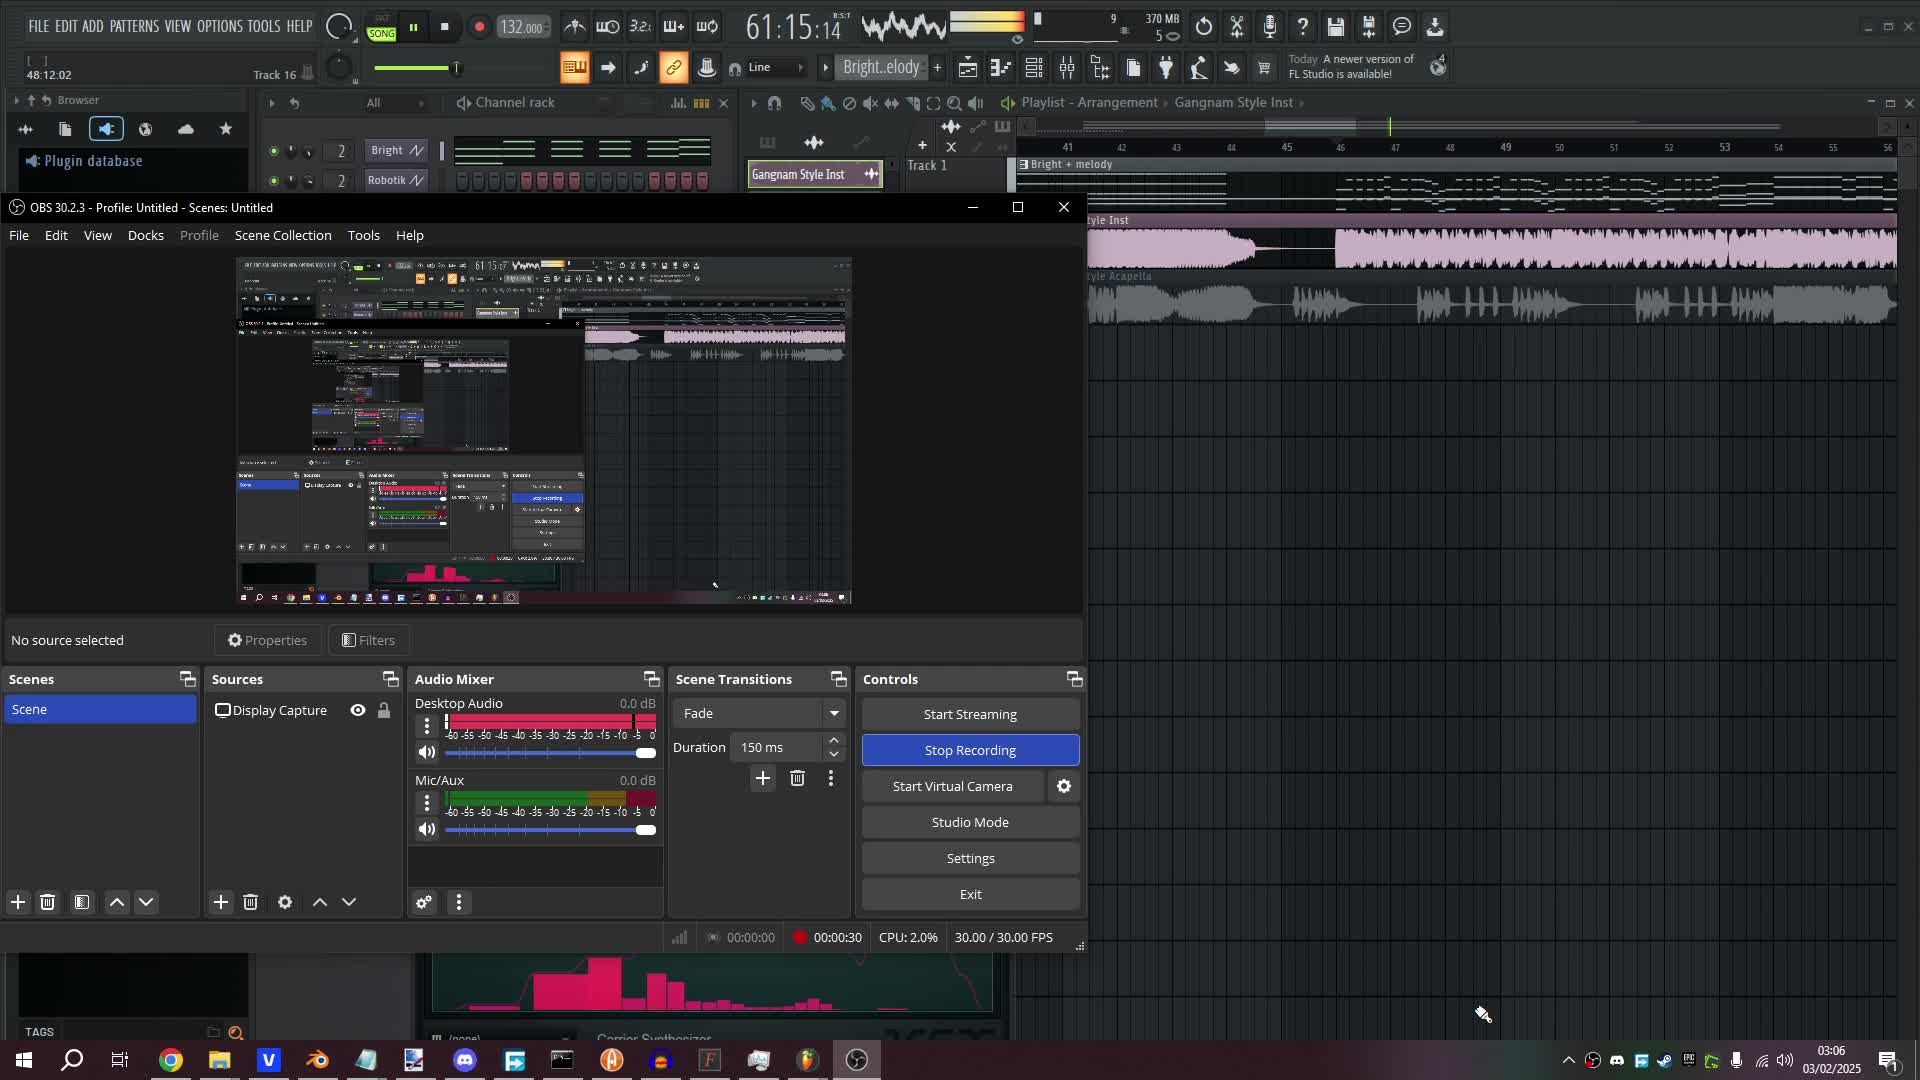Toggle the SONG/PAT mode switch

(382, 27)
